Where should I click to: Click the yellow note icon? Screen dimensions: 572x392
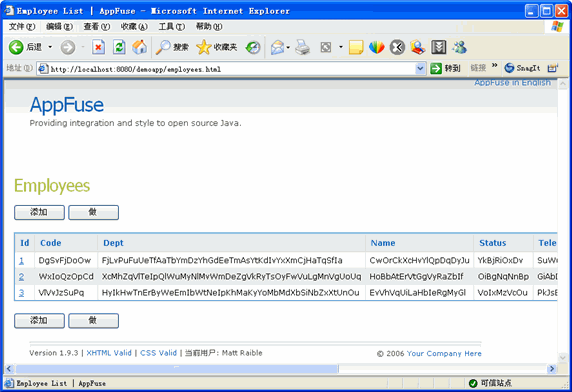click(356, 47)
